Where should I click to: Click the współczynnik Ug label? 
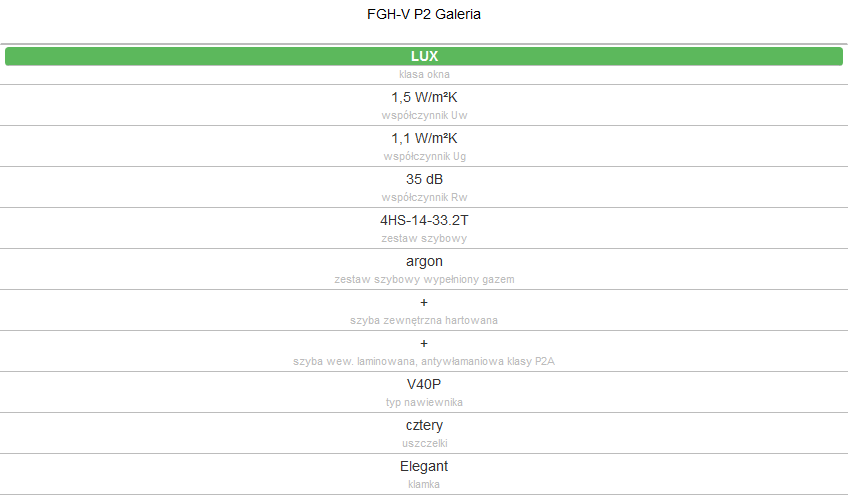click(424, 157)
